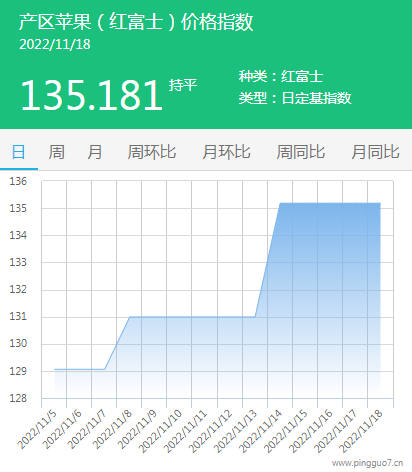Click the 135.181 index value

pos(92,96)
